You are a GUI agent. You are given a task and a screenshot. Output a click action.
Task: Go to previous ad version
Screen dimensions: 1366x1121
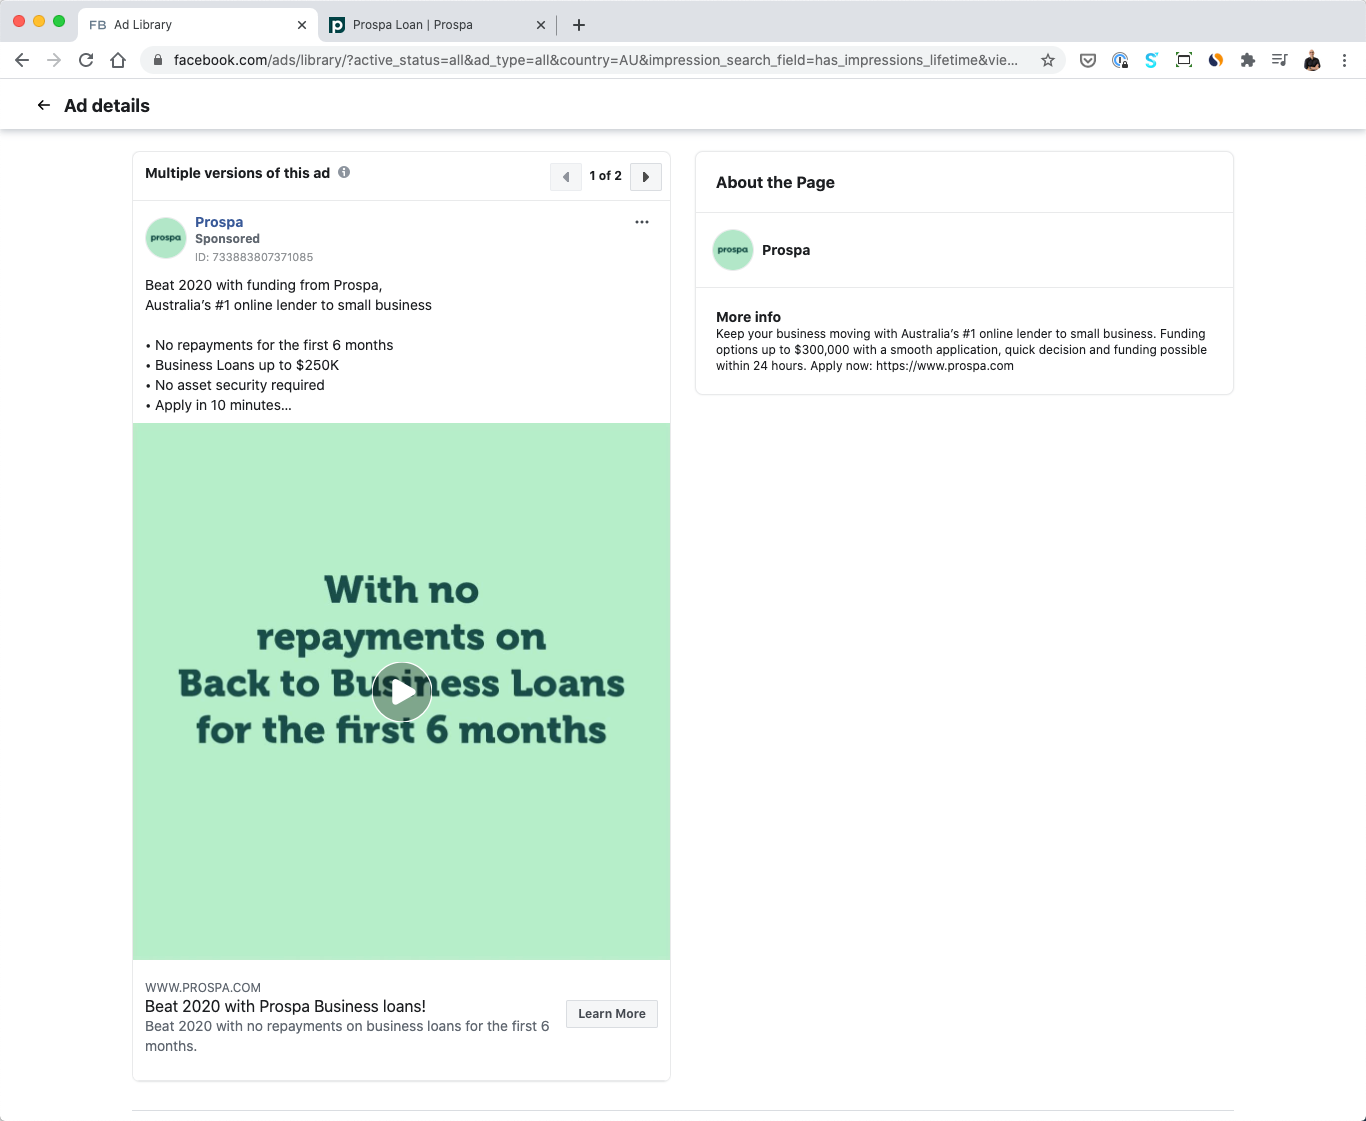pos(566,177)
